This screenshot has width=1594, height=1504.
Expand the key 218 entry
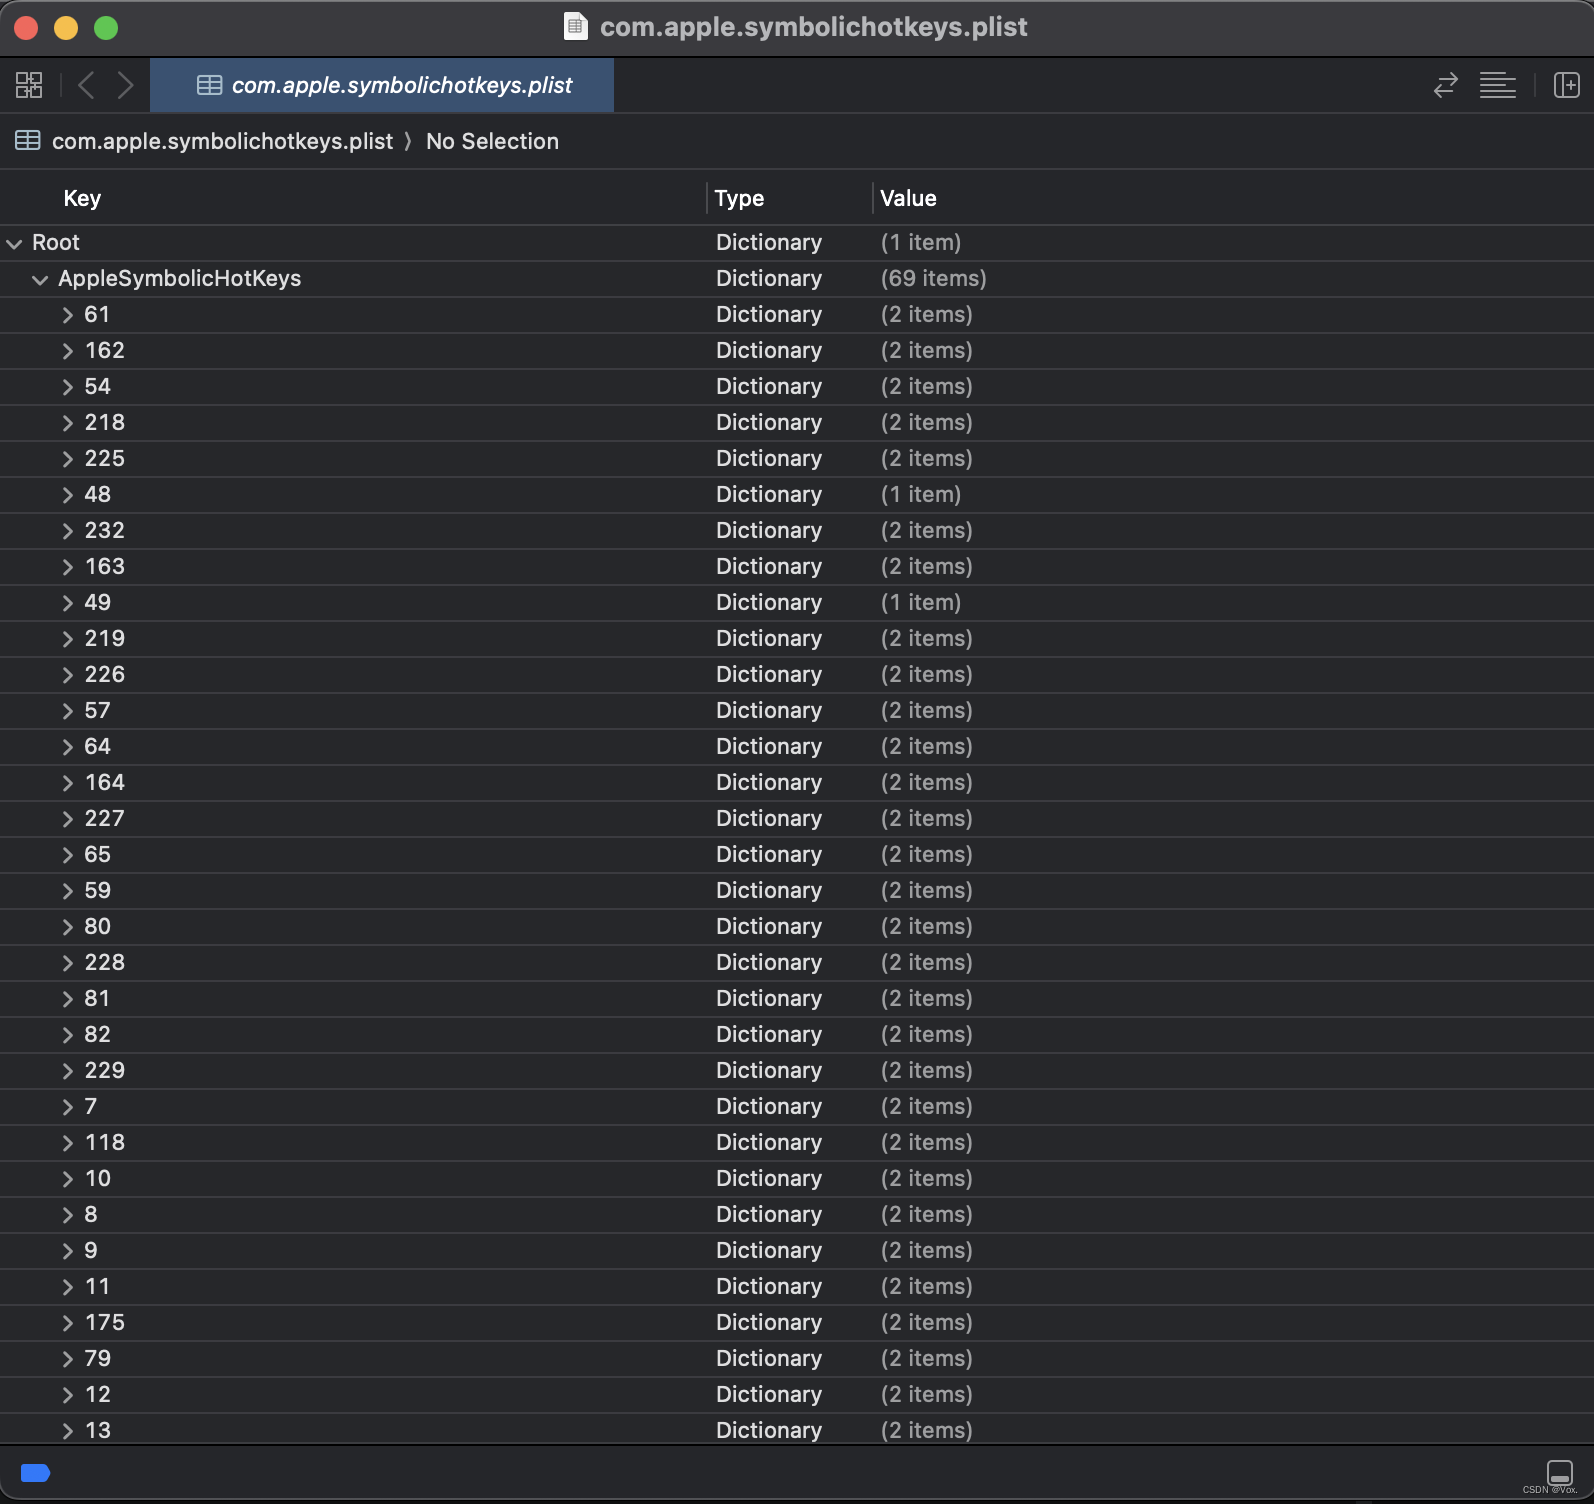(x=67, y=423)
